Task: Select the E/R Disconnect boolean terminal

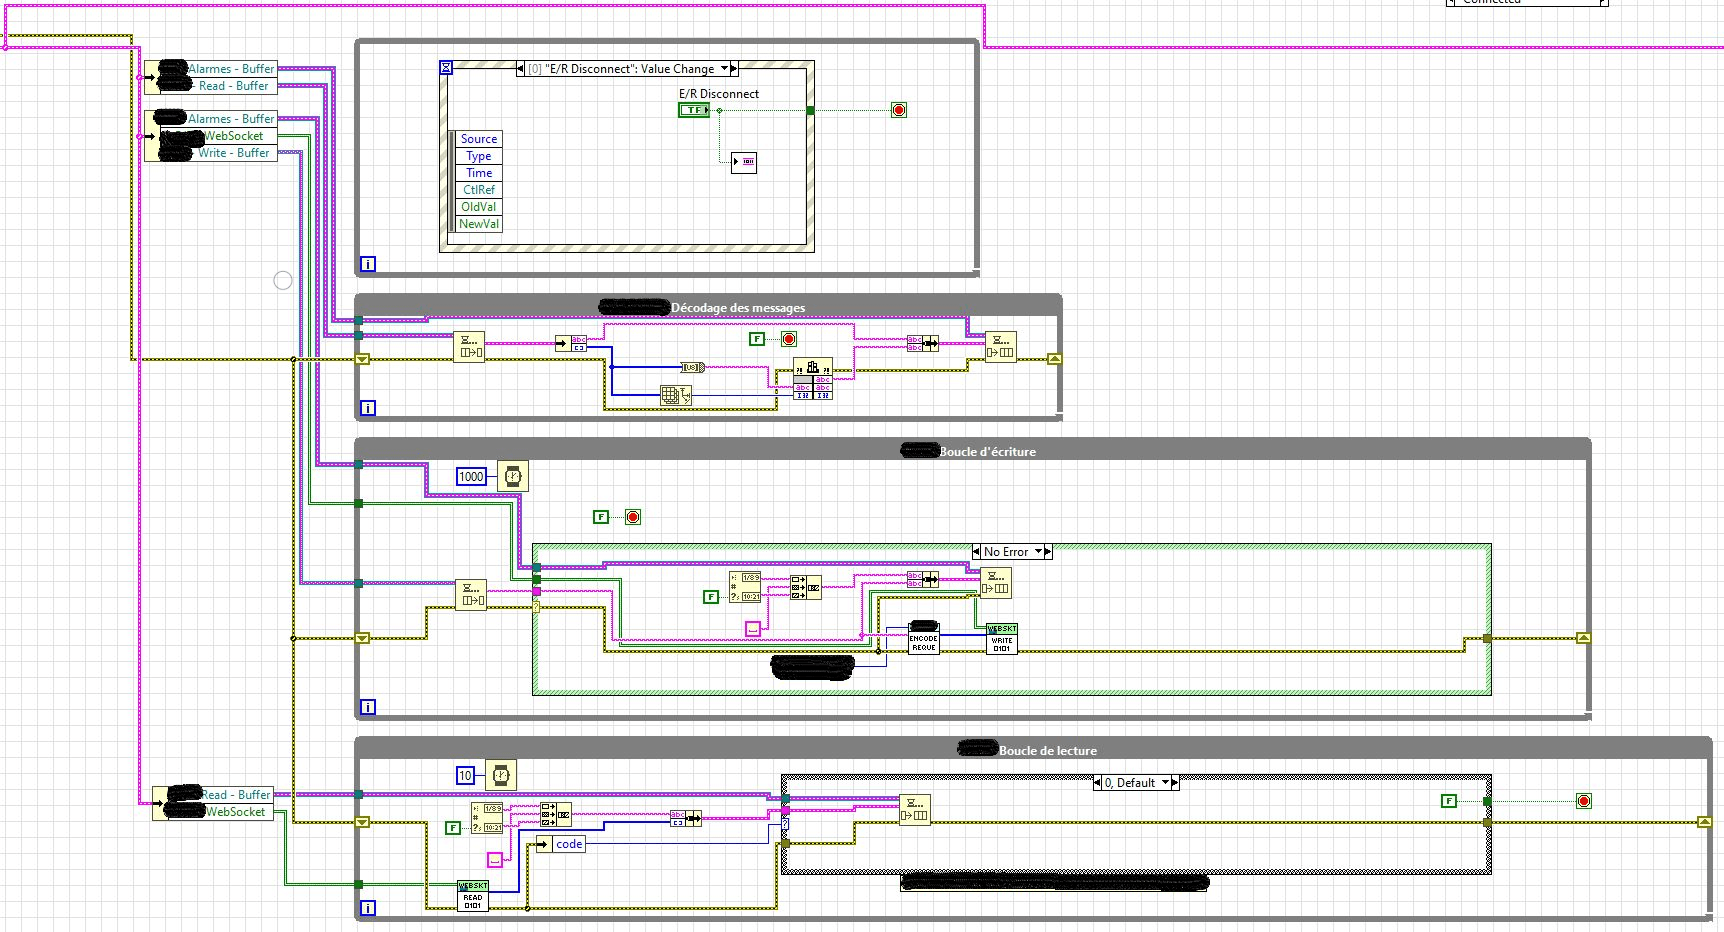Action: click(693, 110)
